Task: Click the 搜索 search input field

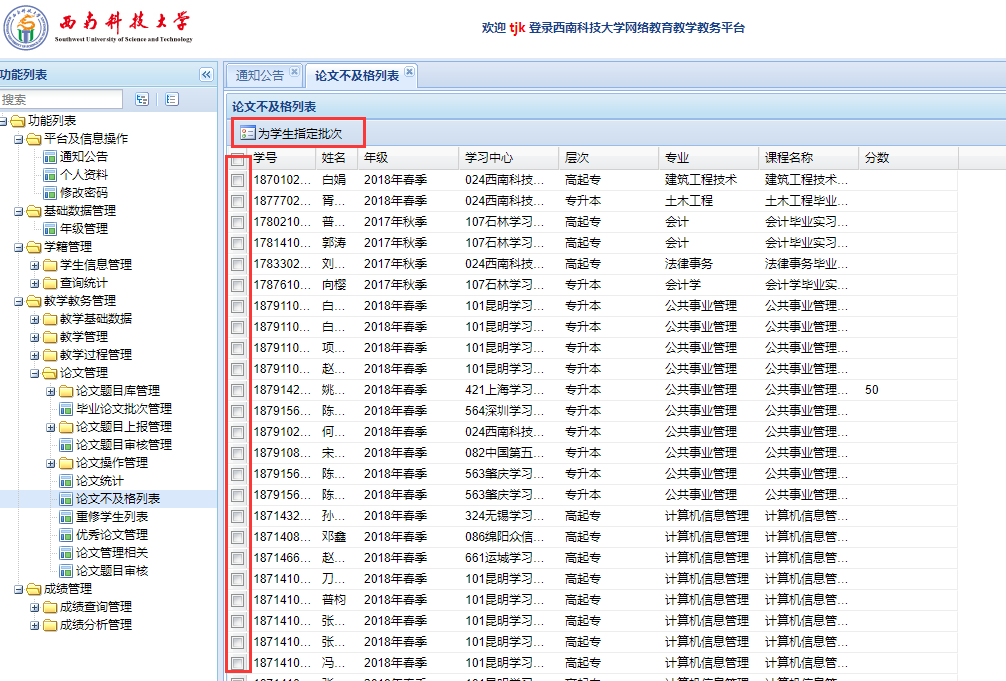Action: pyautogui.click(x=62, y=99)
